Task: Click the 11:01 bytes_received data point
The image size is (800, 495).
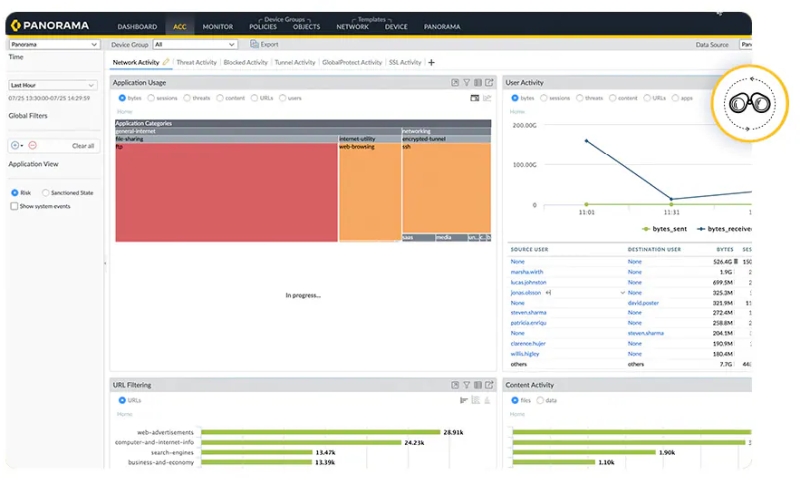Action: point(586,141)
